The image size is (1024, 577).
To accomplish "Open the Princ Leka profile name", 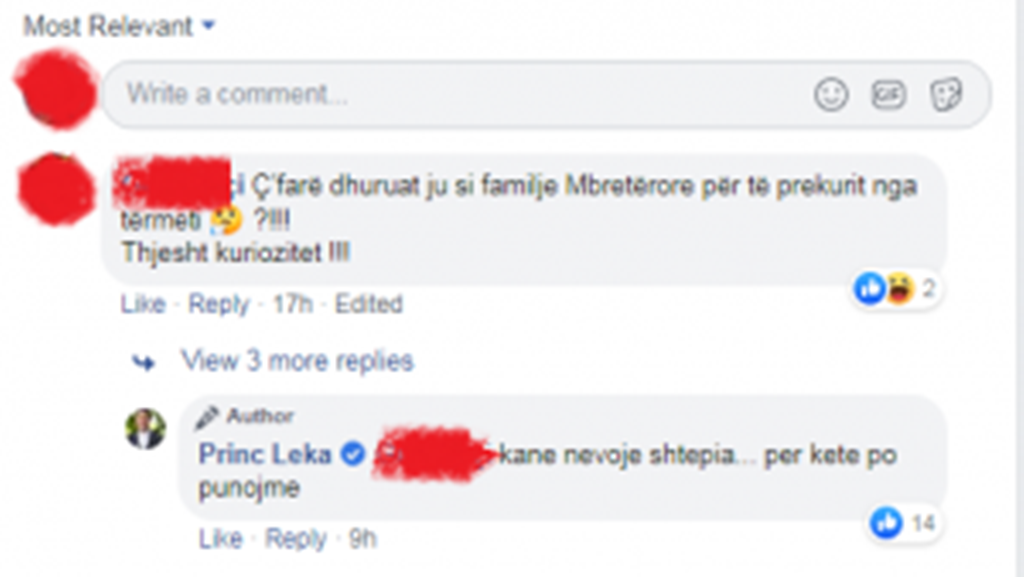I will point(265,455).
